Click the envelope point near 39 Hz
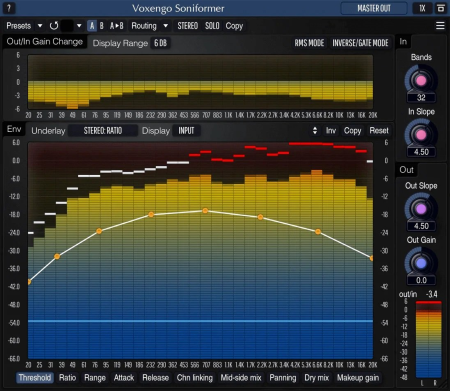The height and width of the screenshot is (391, 450). (57, 256)
